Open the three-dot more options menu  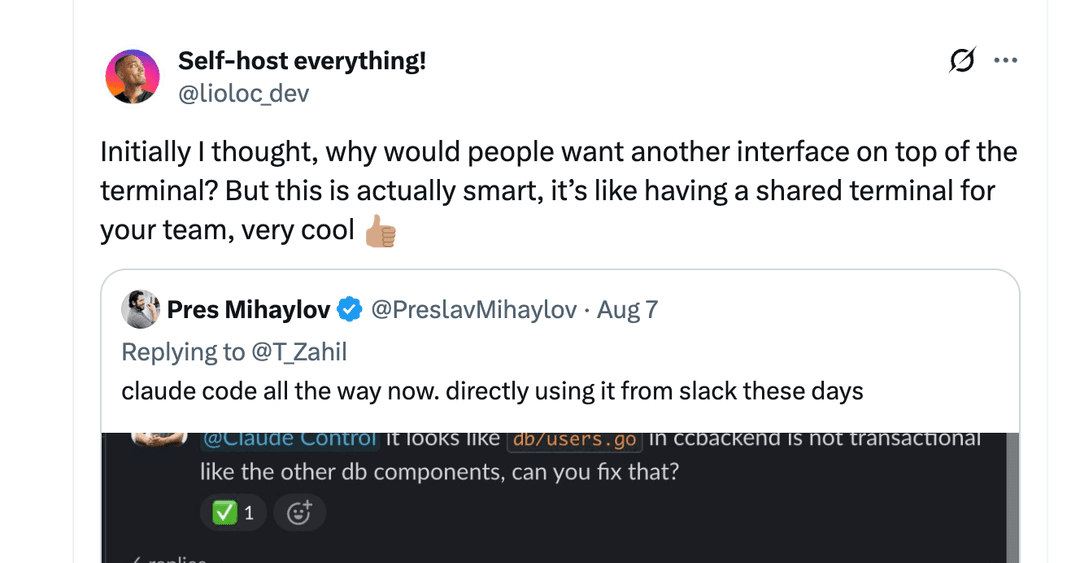pyautogui.click(x=1005, y=61)
